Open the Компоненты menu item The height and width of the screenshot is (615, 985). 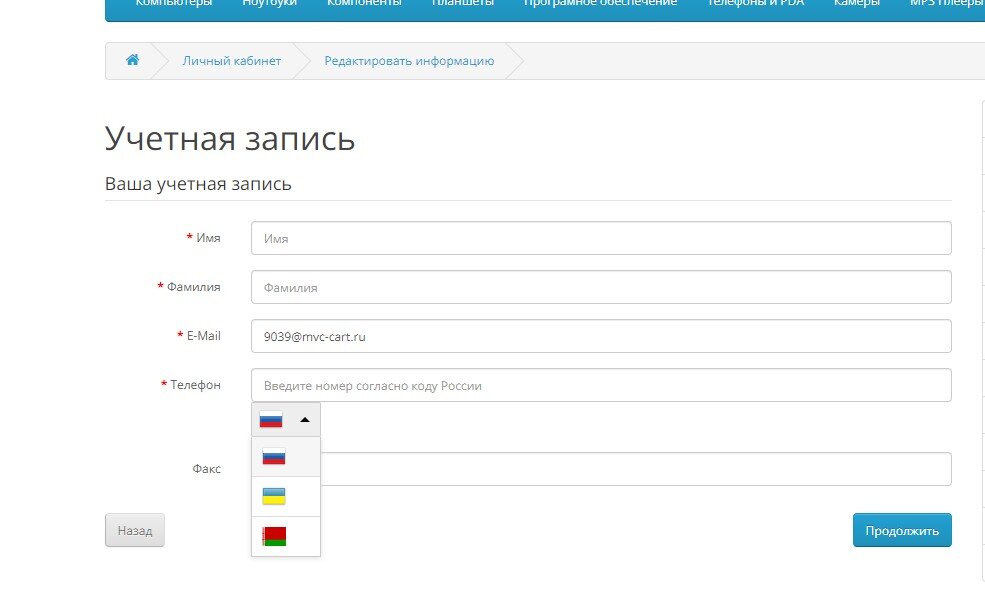point(364,4)
